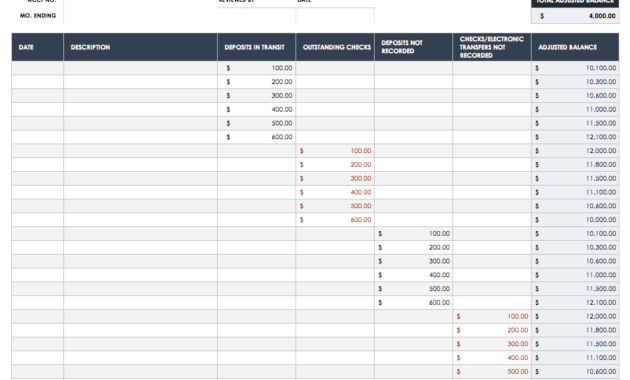Click Description cell in Deposits in Transit 100.00 row
Image resolution: width=630 pixels, height=380 pixels.
click(x=140, y=68)
